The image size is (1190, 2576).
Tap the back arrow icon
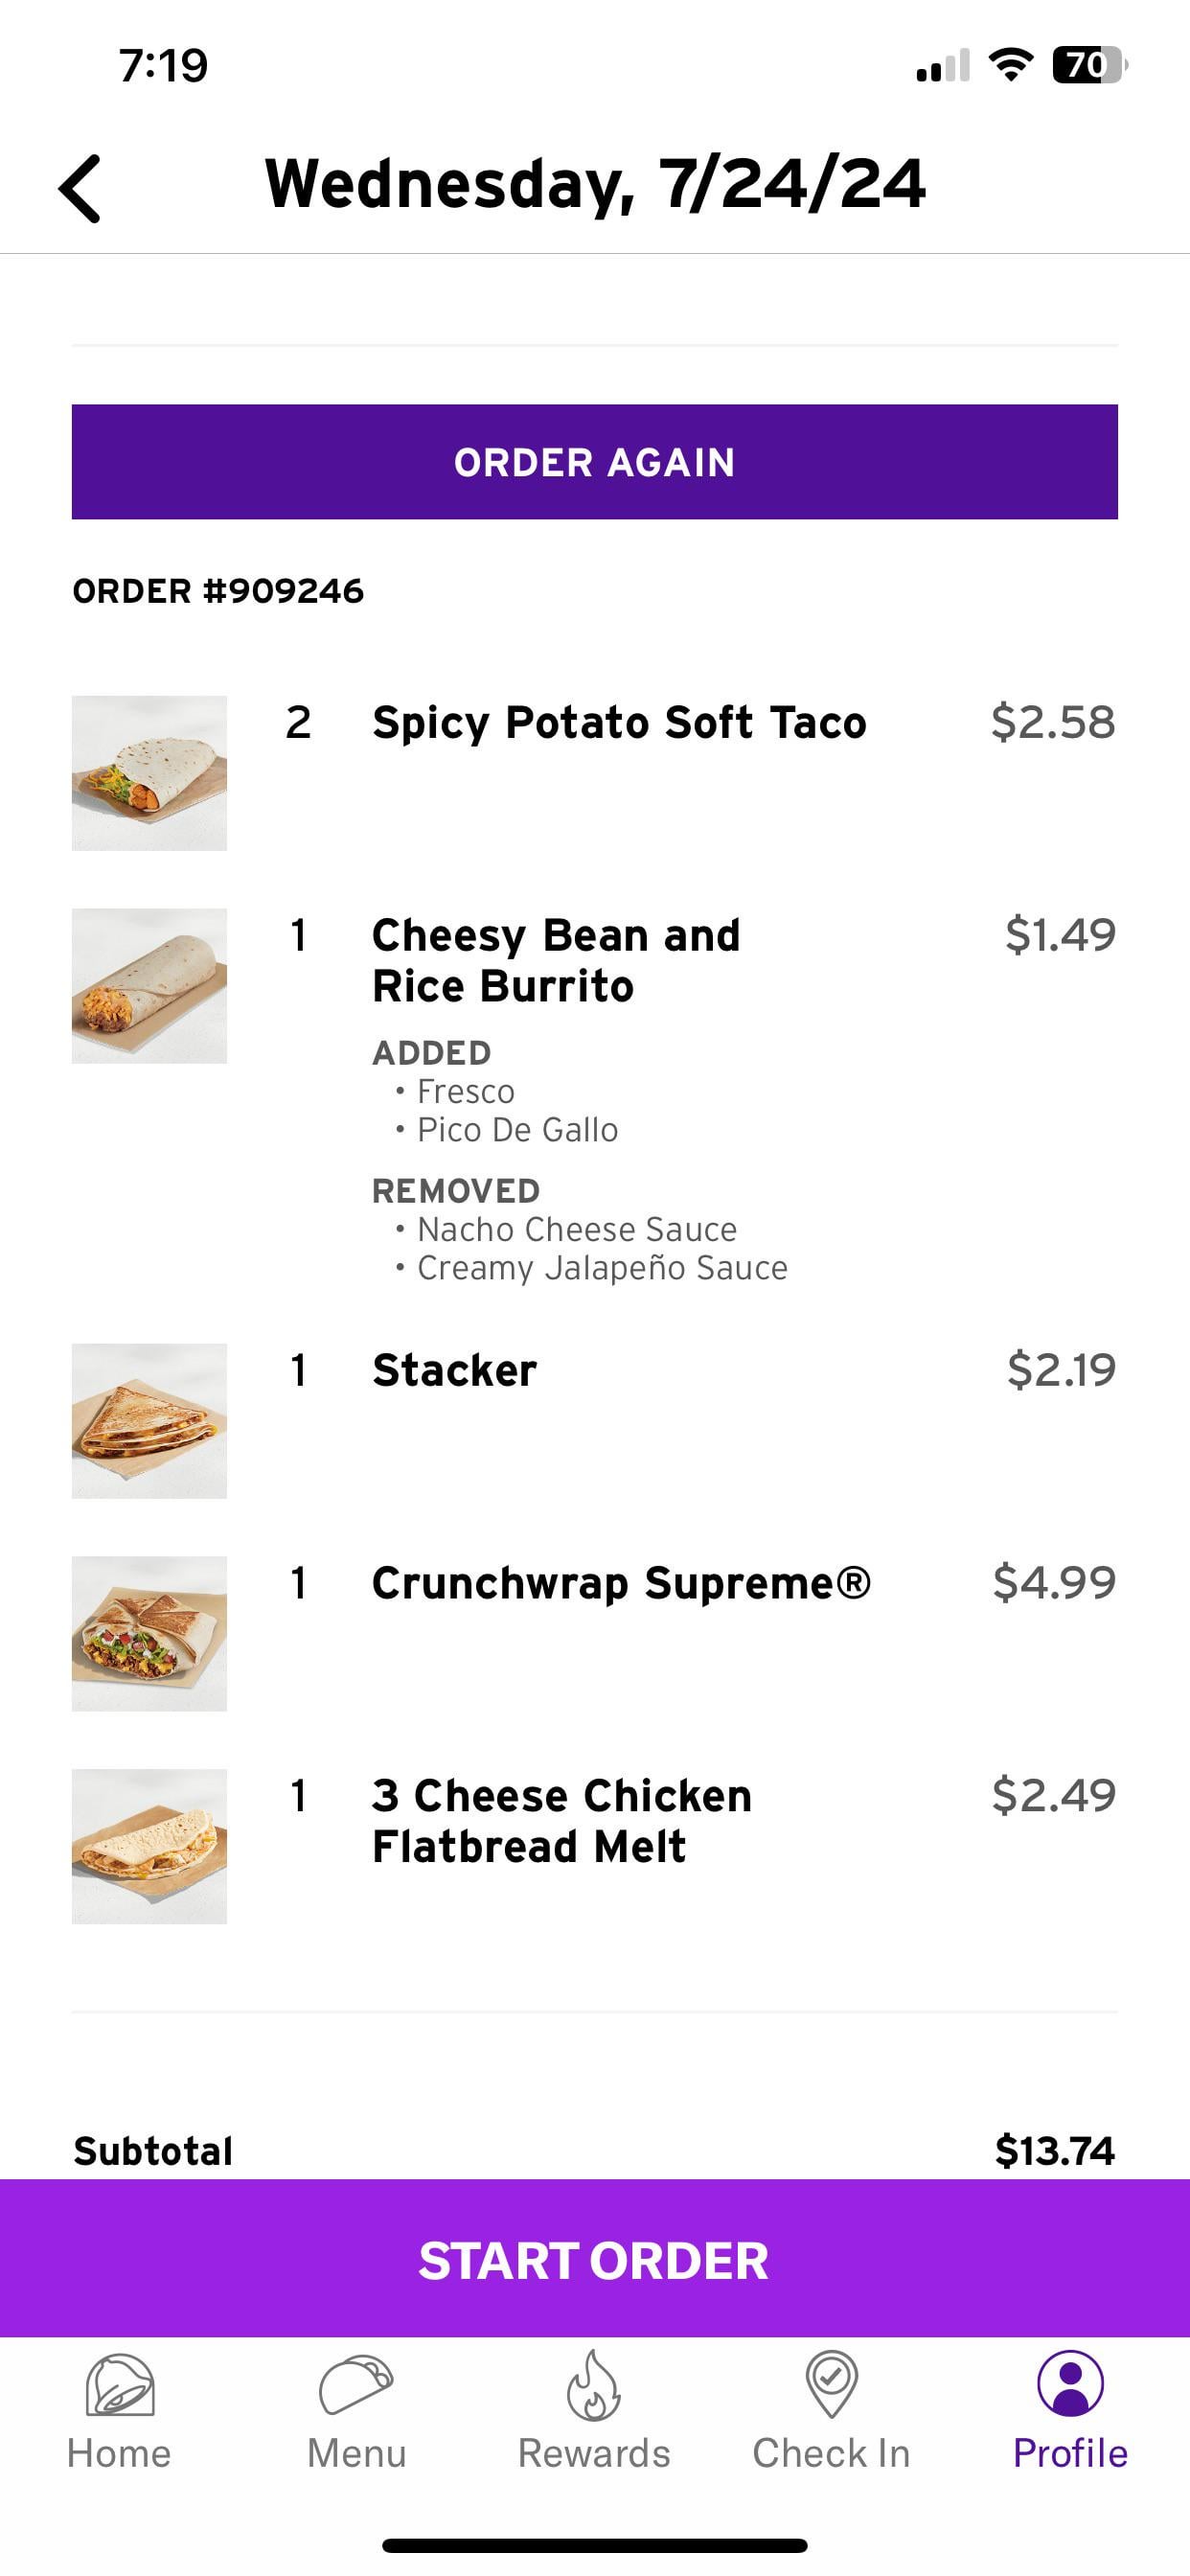(x=80, y=188)
